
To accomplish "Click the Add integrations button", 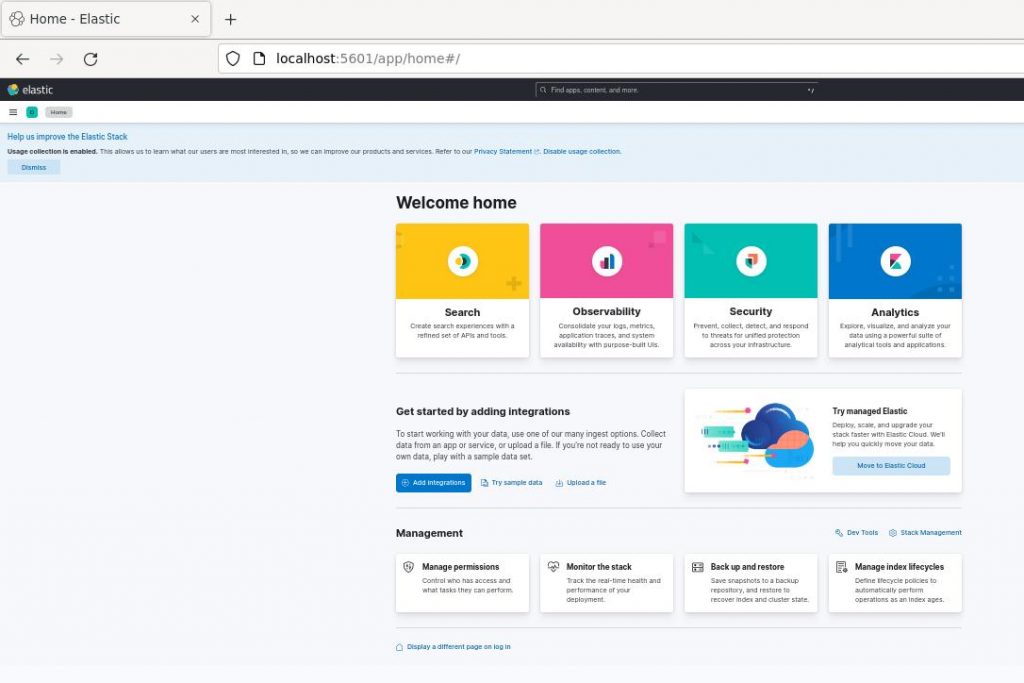I will point(434,483).
